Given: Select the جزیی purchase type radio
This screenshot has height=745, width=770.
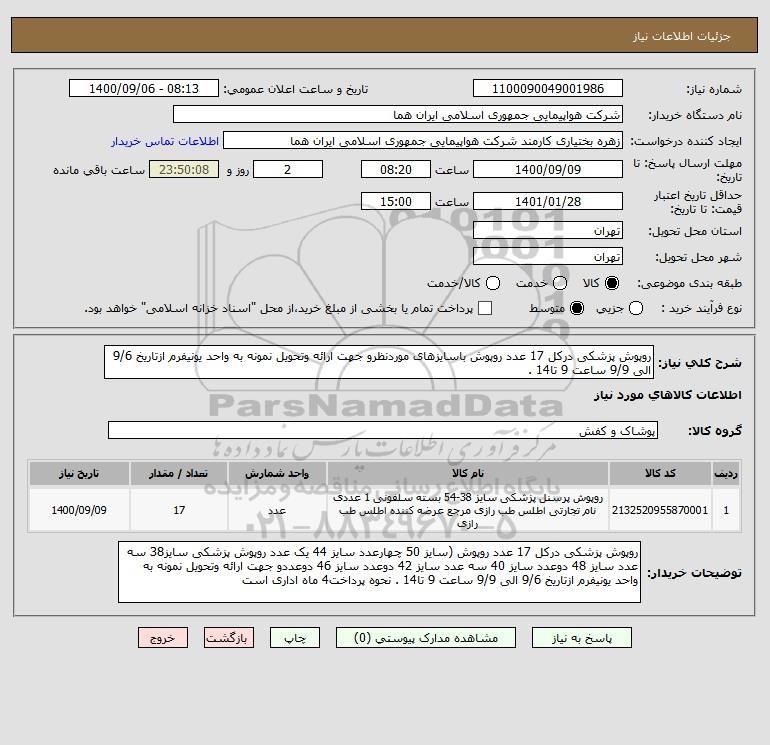Looking at the screenshot, I should (636, 308).
